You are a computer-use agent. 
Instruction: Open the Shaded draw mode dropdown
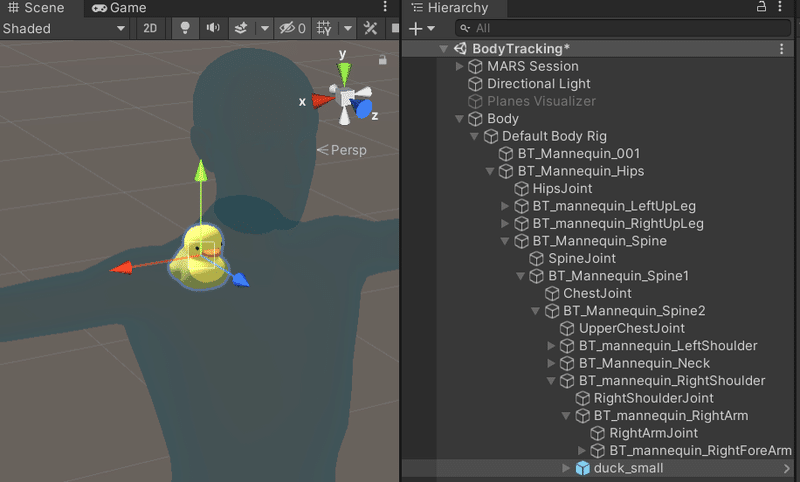pos(63,29)
